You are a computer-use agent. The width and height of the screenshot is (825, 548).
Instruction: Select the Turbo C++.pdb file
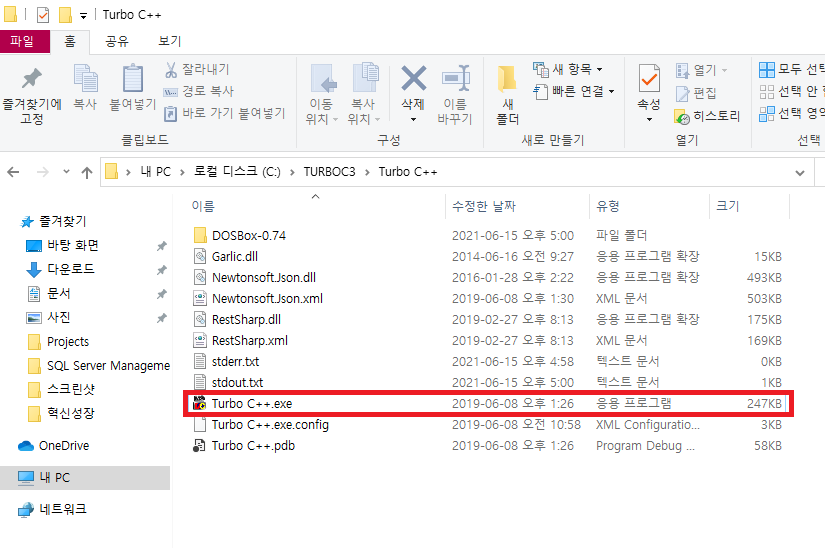[488, 446]
